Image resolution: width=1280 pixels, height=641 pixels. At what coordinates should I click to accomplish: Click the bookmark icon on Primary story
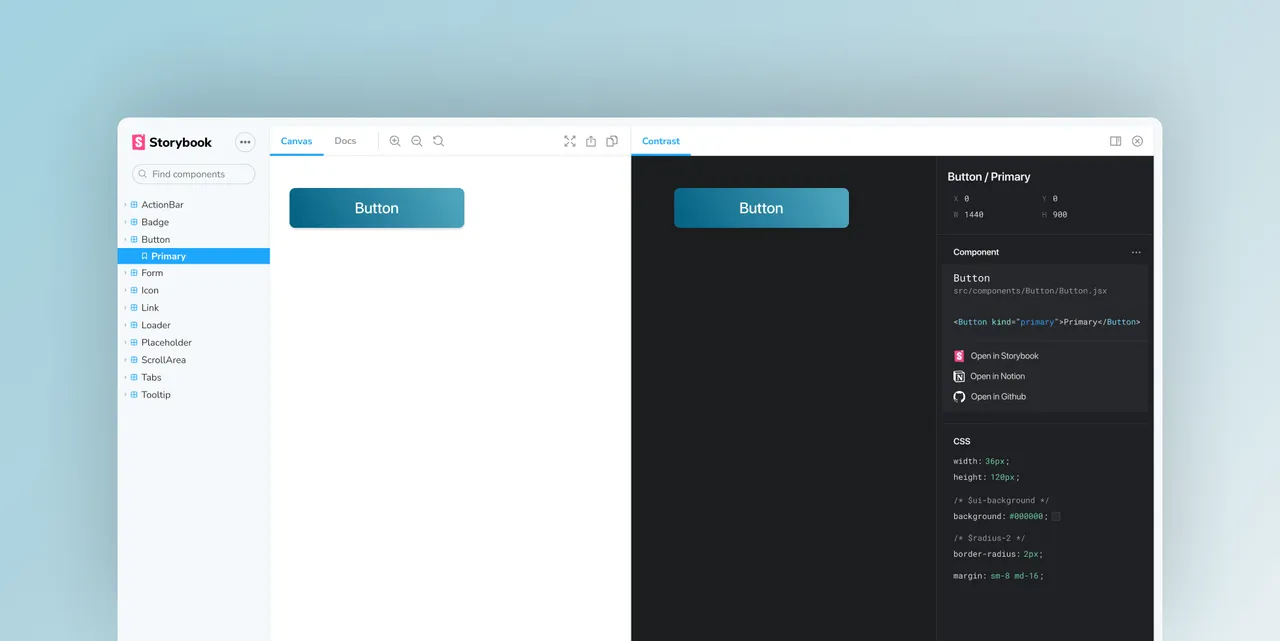click(x=144, y=256)
